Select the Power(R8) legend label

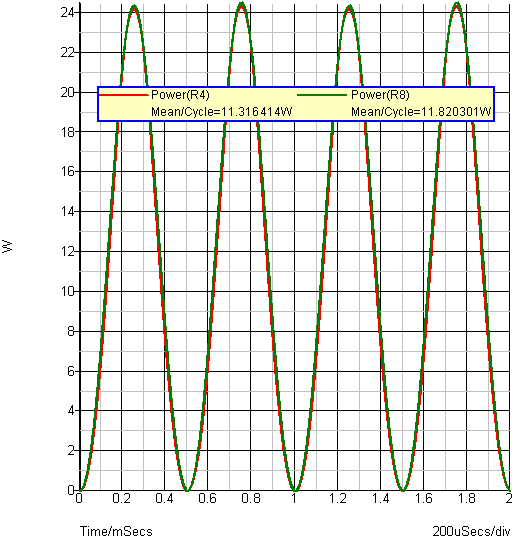coord(380,95)
